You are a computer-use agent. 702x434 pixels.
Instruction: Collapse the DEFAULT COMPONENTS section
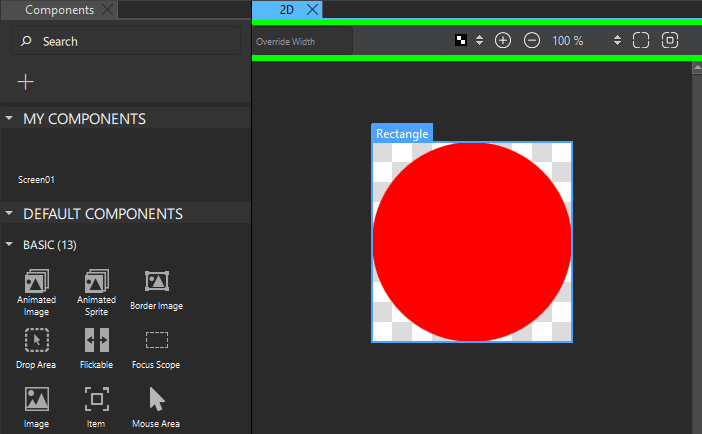click(9, 214)
